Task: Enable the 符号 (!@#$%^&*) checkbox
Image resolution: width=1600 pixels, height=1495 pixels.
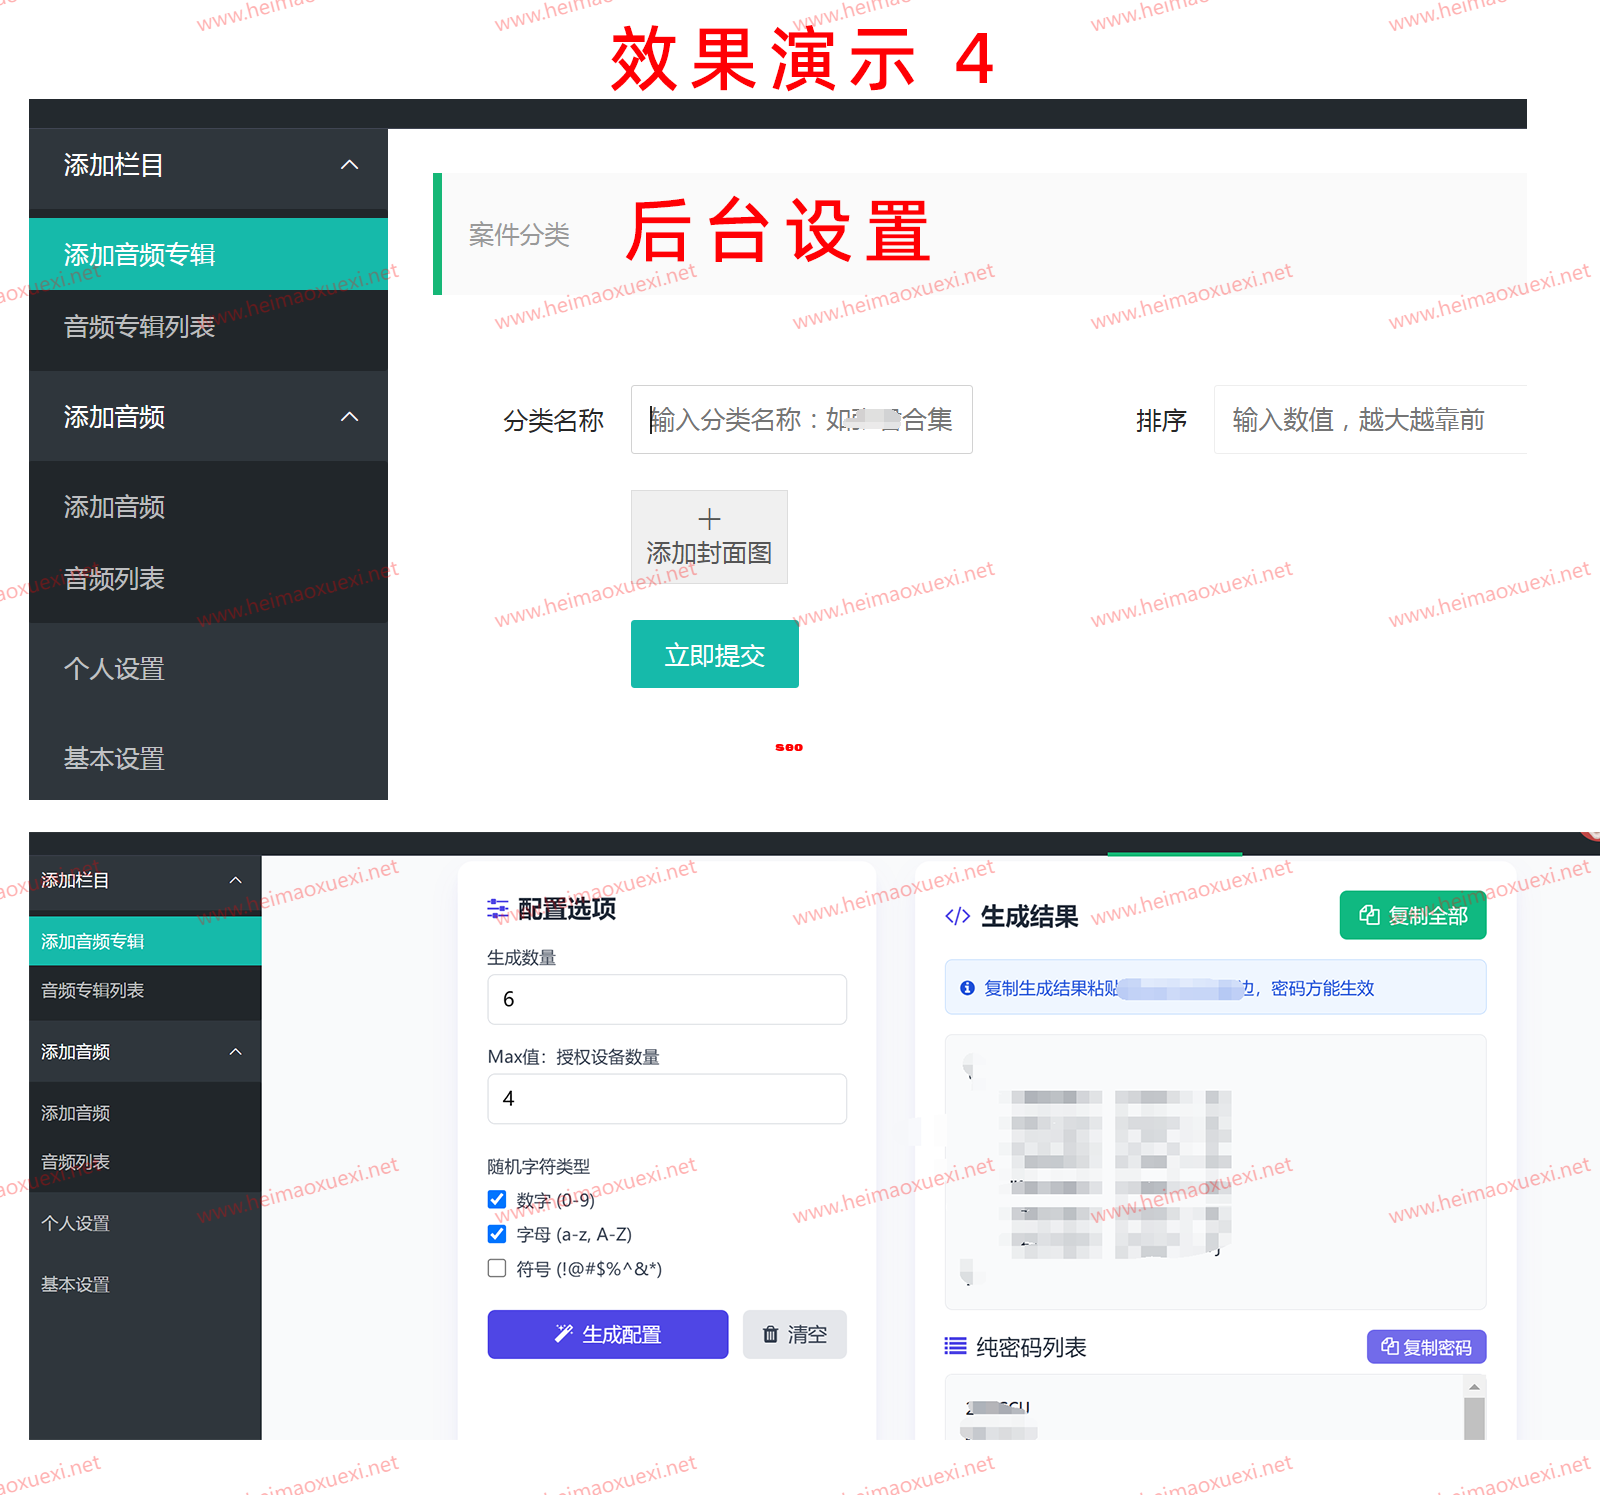Action: point(496,1268)
